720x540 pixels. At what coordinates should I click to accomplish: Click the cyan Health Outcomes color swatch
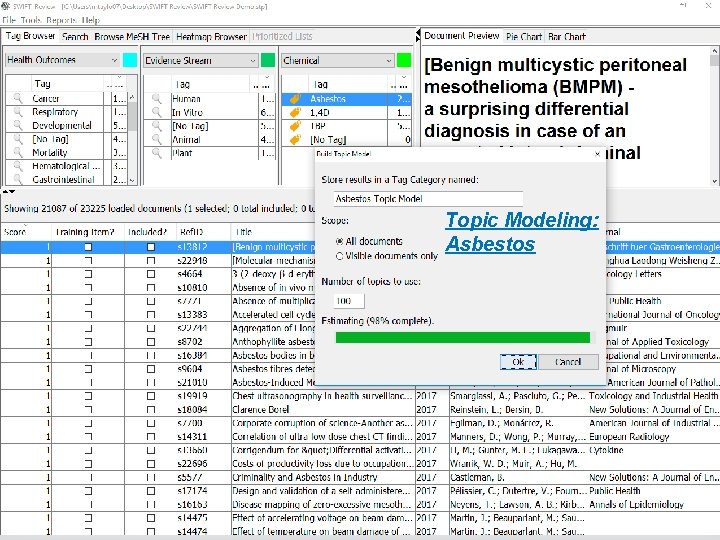(130, 60)
